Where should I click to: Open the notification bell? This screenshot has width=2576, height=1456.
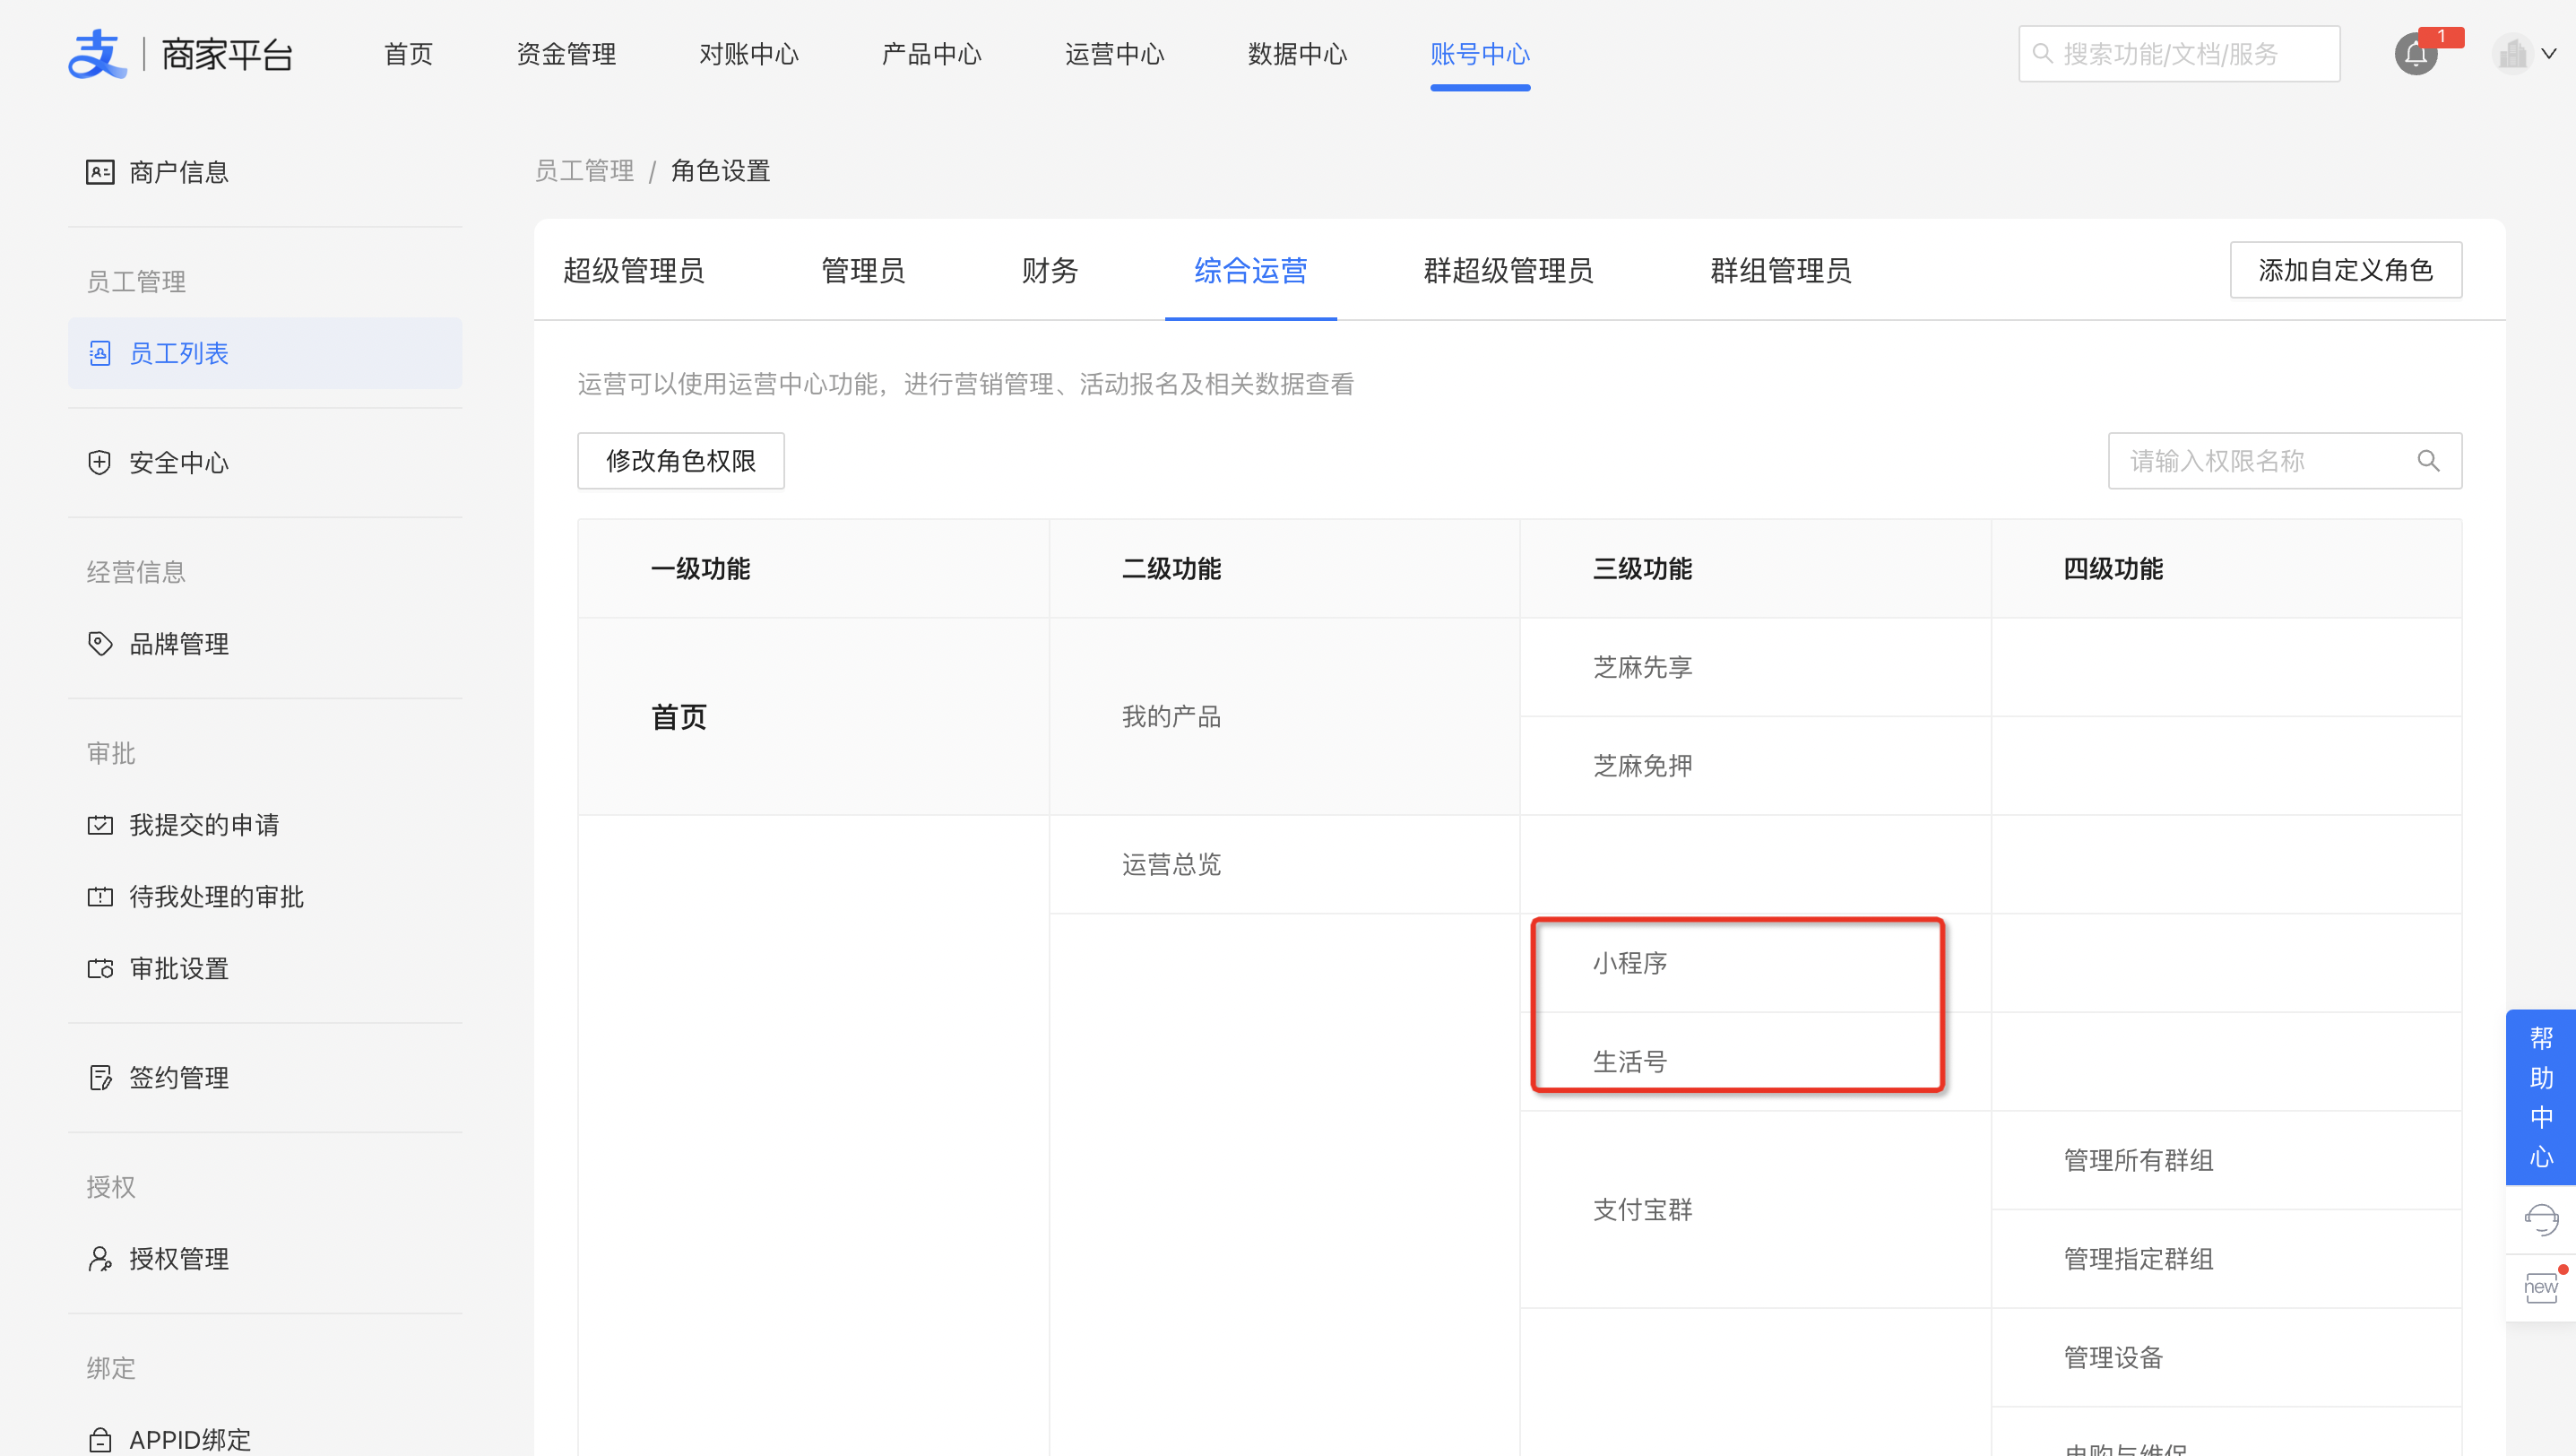coord(2416,54)
